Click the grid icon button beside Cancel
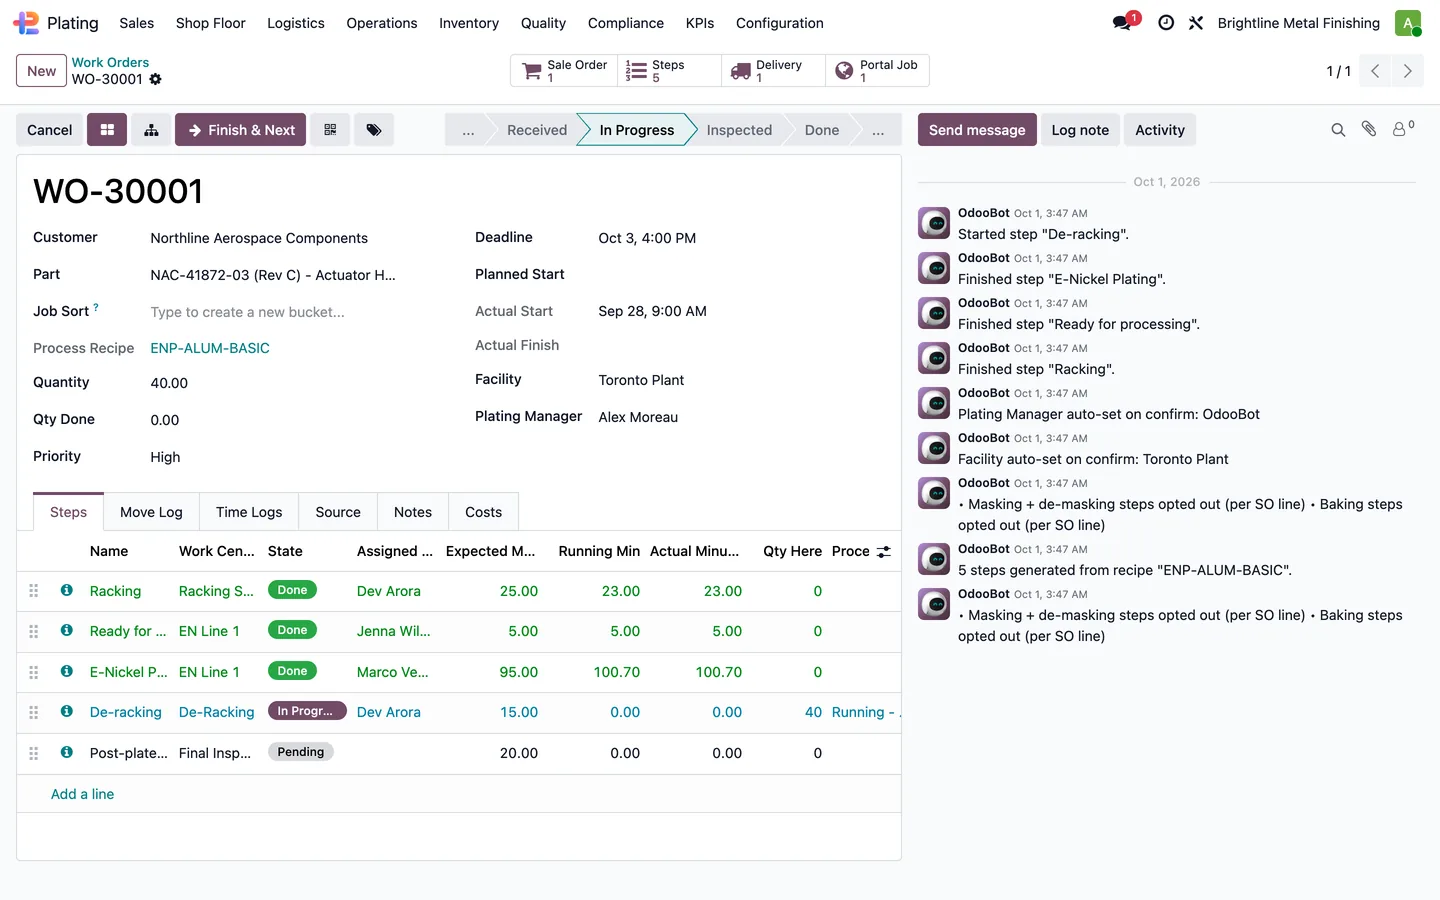 (x=107, y=130)
